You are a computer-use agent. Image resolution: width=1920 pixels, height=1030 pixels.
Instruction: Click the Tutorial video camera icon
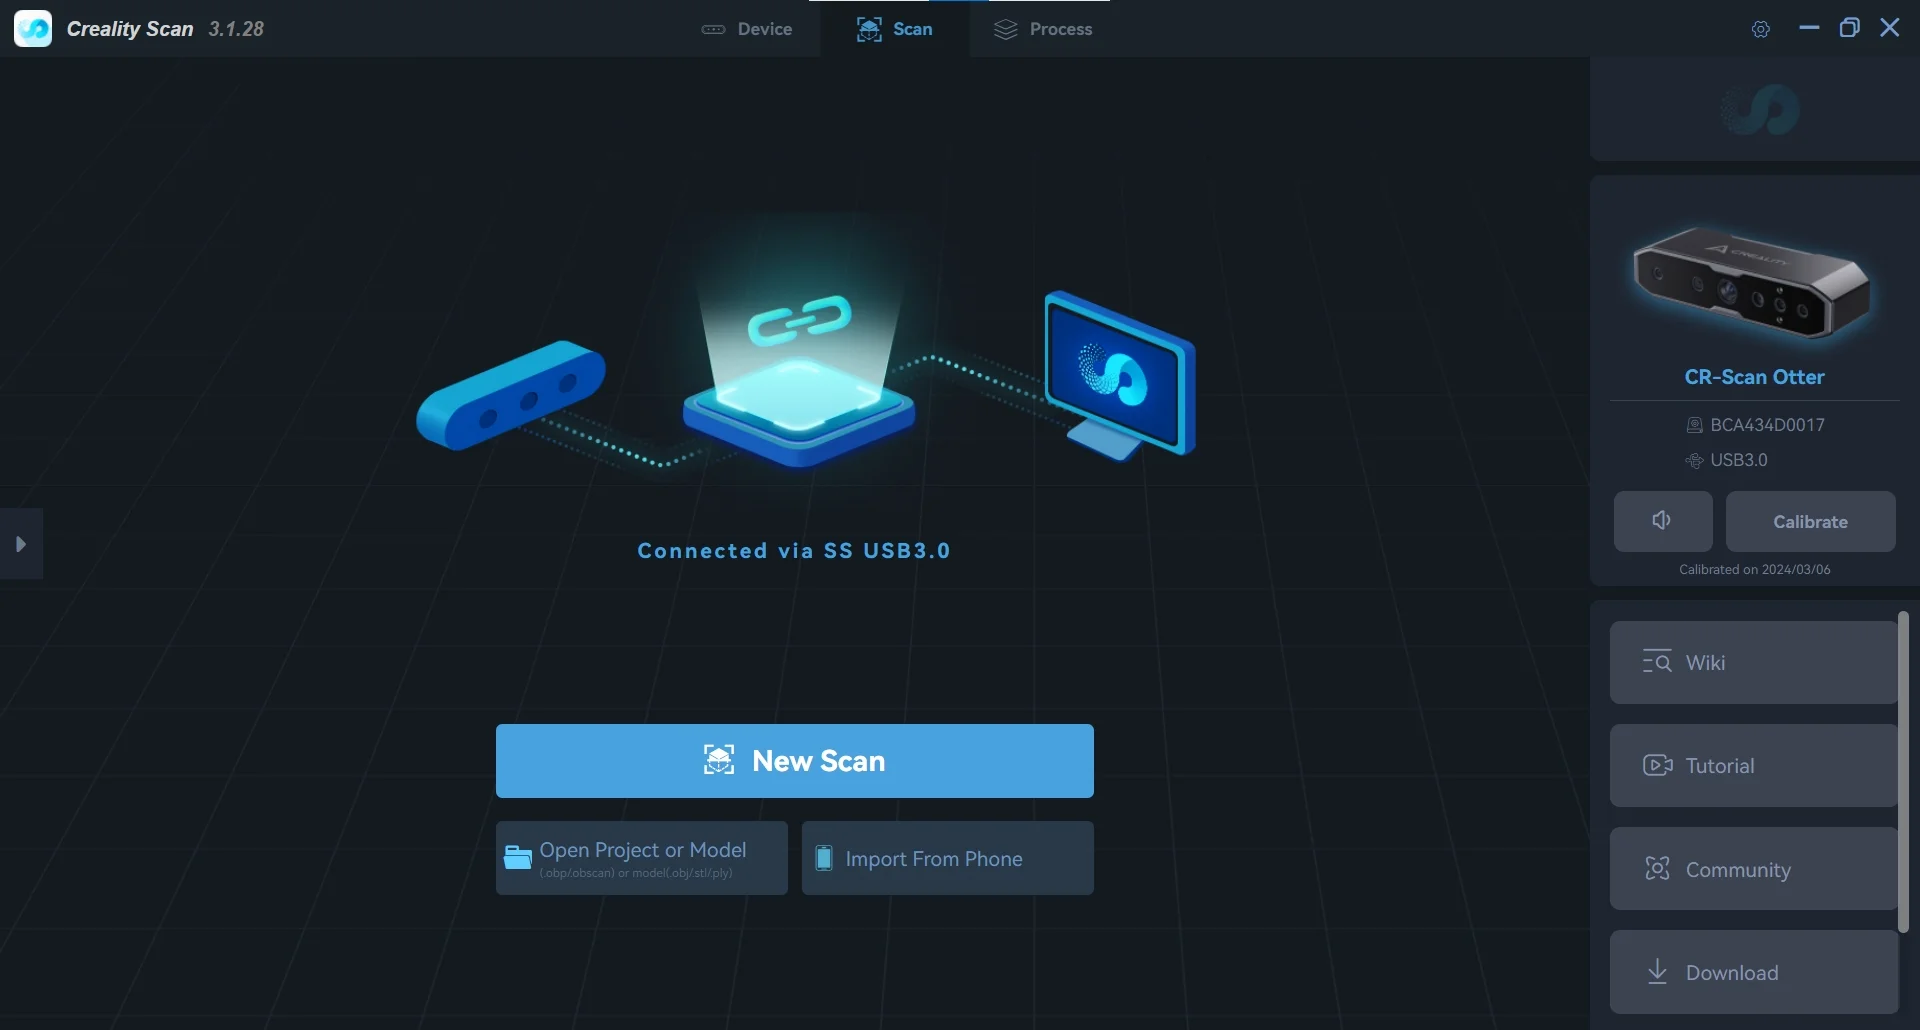(x=1657, y=765)
